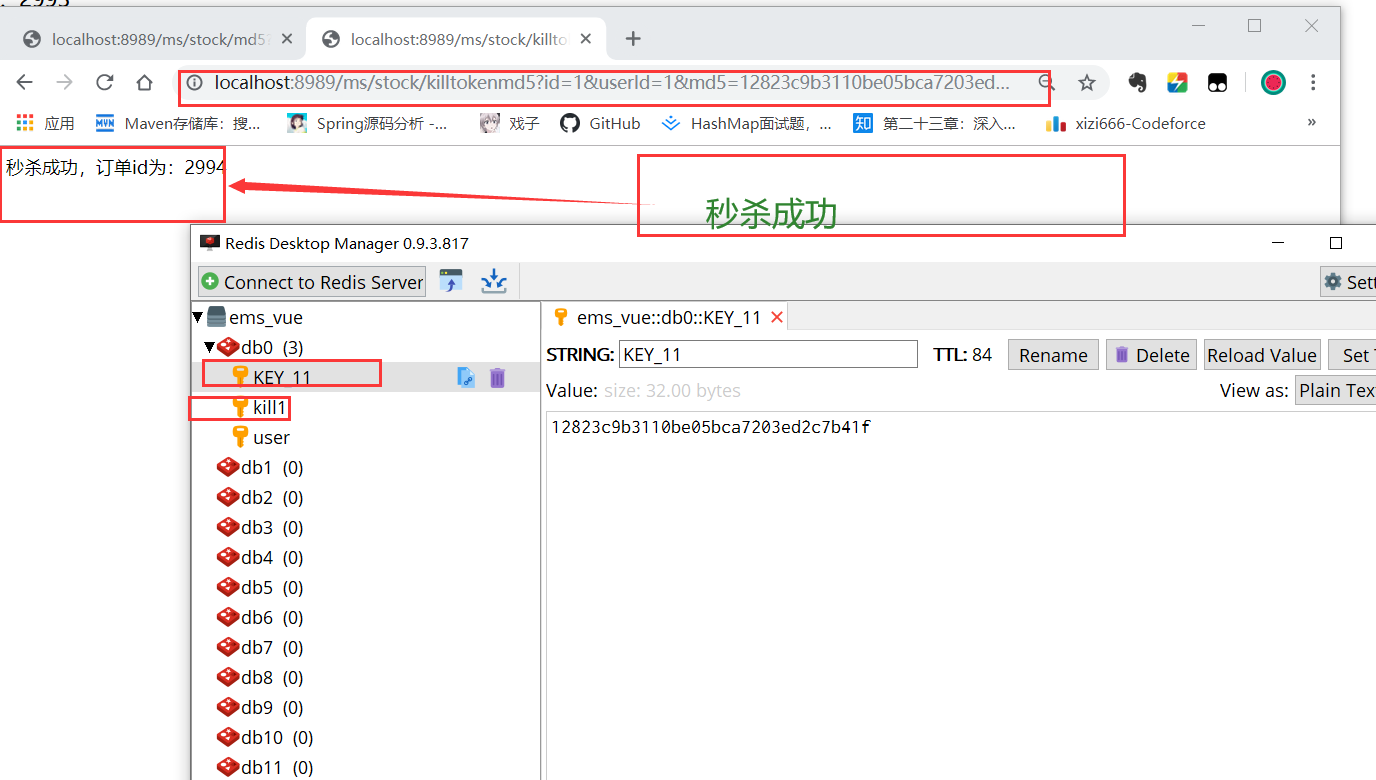Collapse the ems_vue connection
This screenshot has width=1376, height=780.
197,317
